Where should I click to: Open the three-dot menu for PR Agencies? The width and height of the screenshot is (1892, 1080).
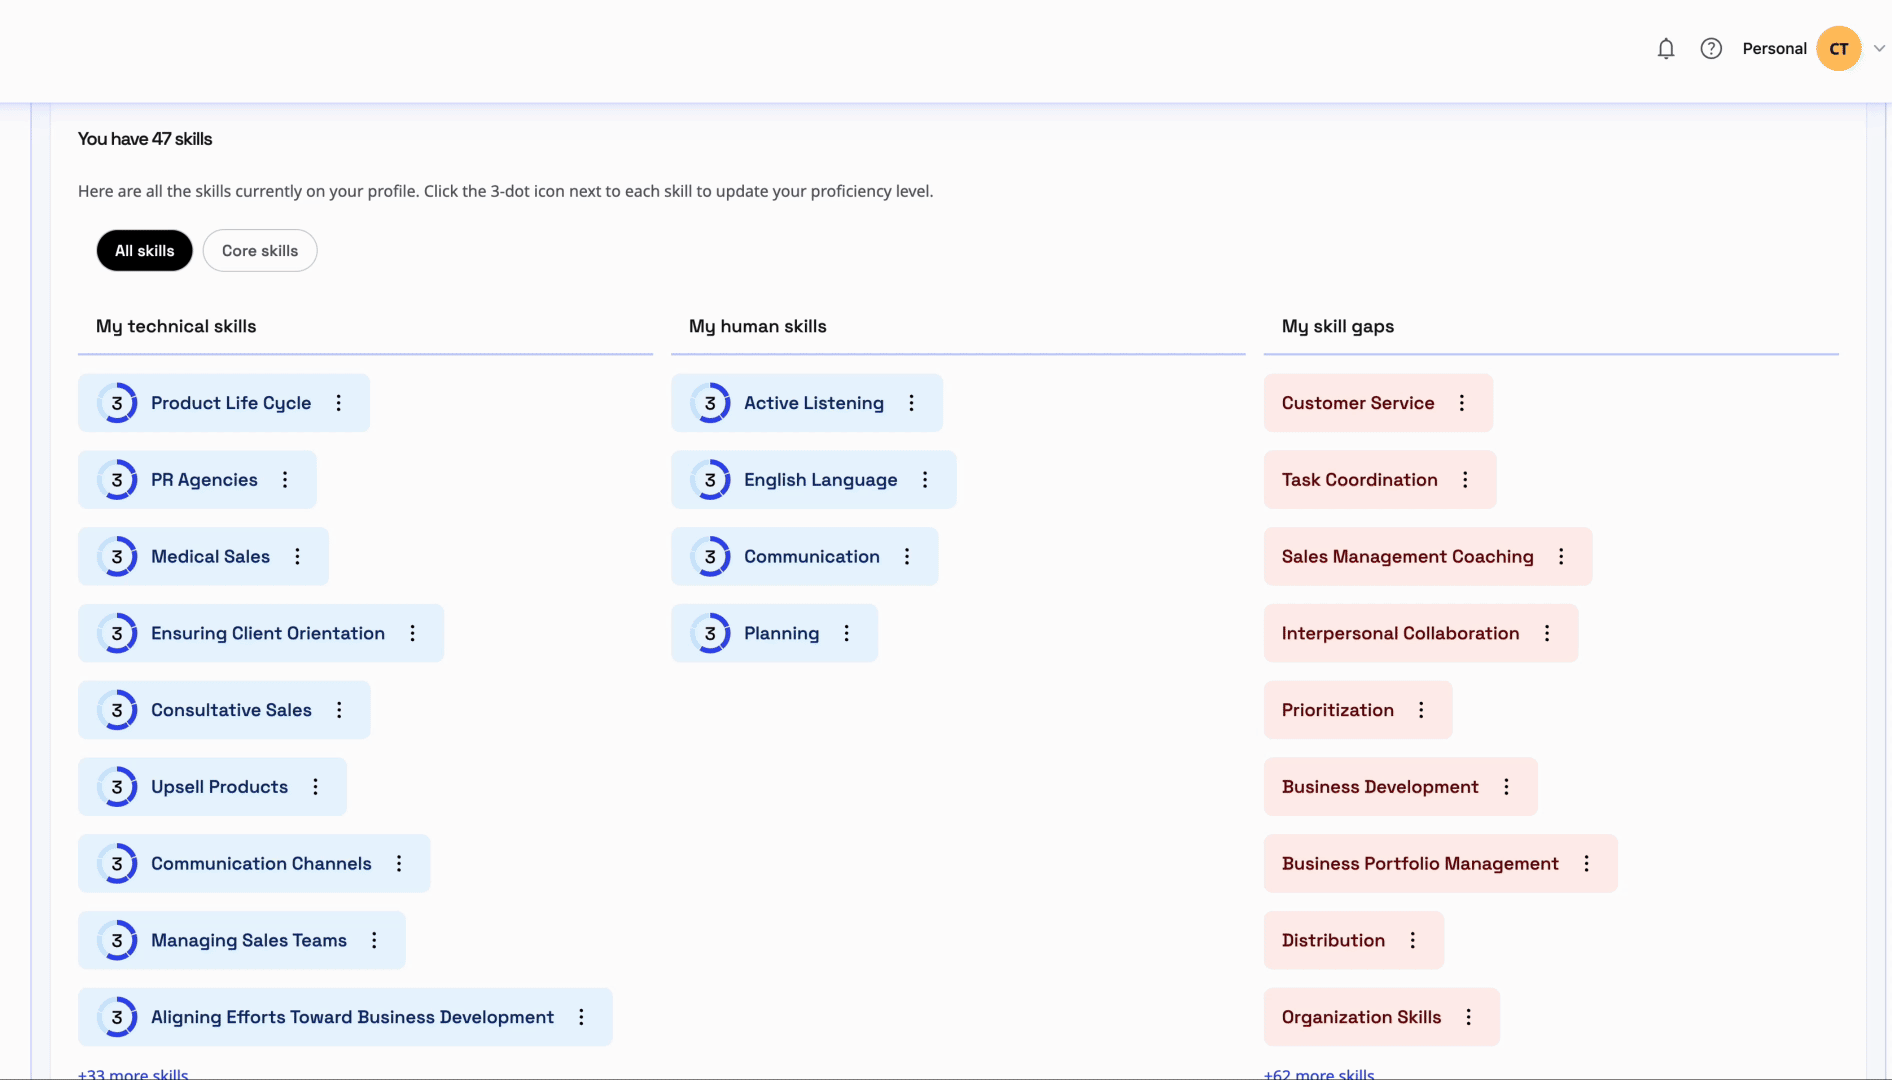pos(285,480)
